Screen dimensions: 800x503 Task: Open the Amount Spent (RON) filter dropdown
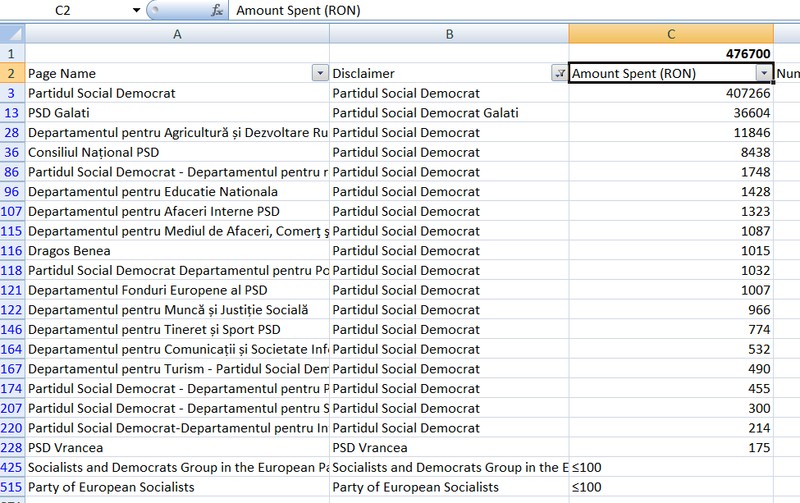click(764, 73)
